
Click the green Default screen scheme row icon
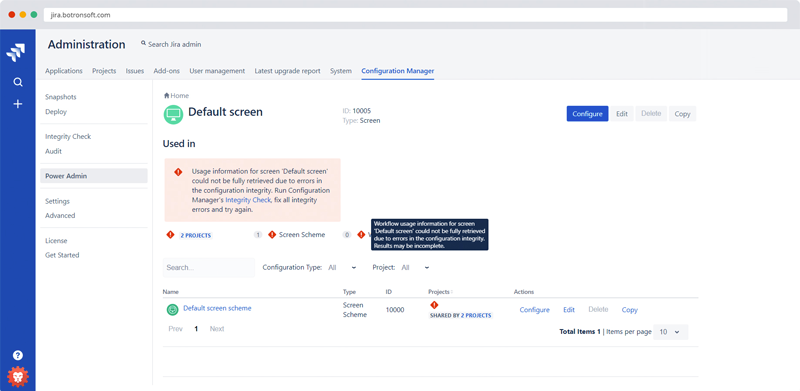[173, 309]
